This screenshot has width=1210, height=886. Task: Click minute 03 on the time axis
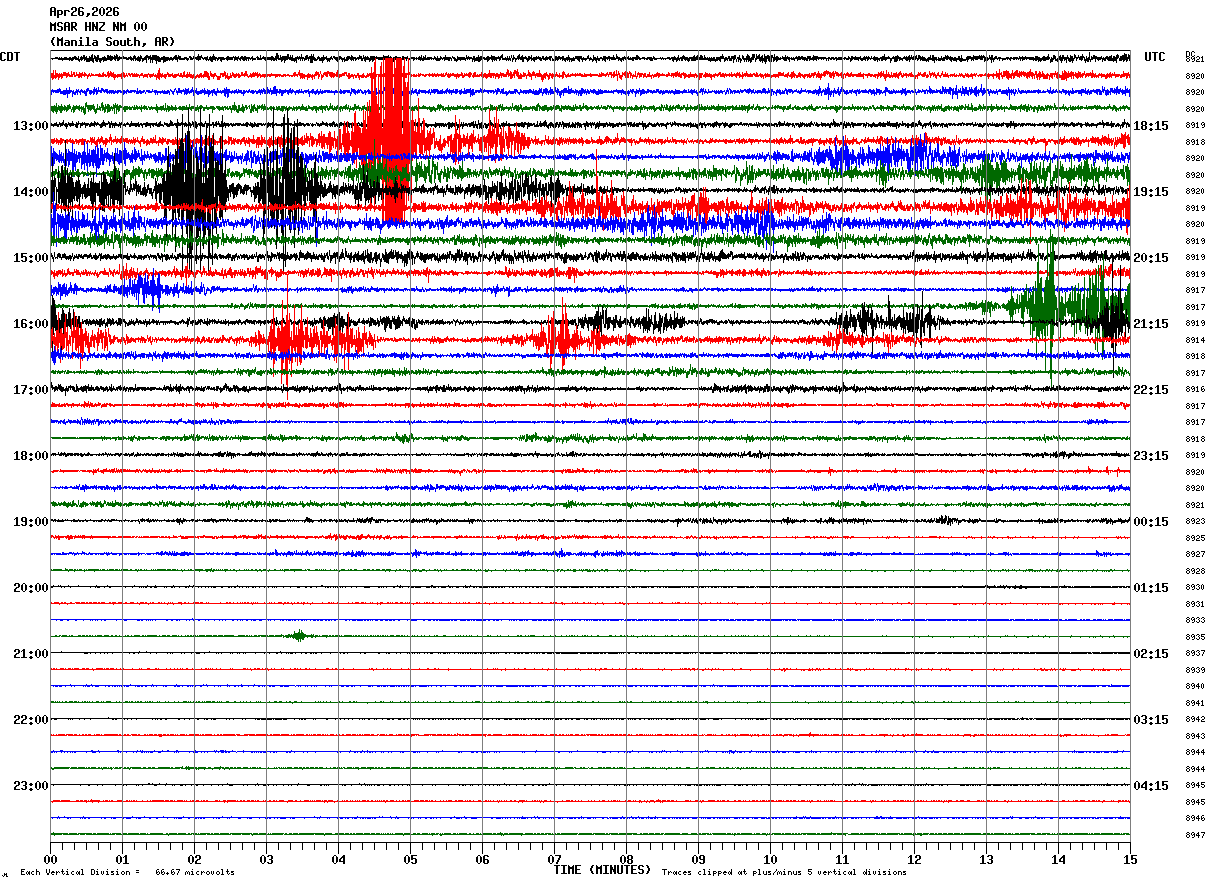point(266,859)
